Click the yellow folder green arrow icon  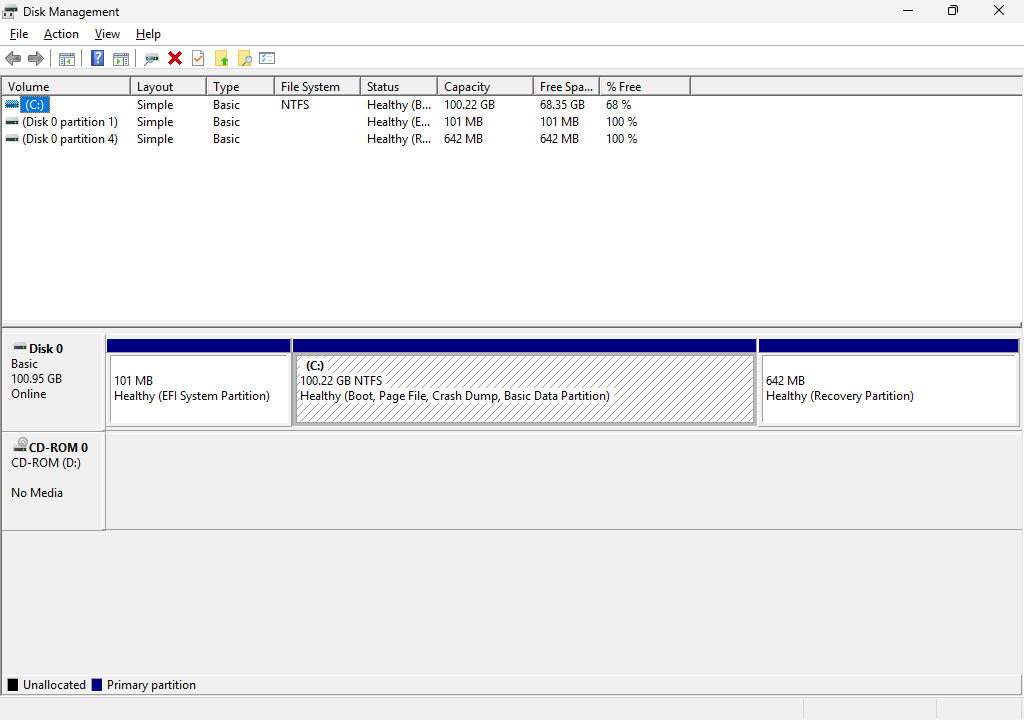coord(222,59)
